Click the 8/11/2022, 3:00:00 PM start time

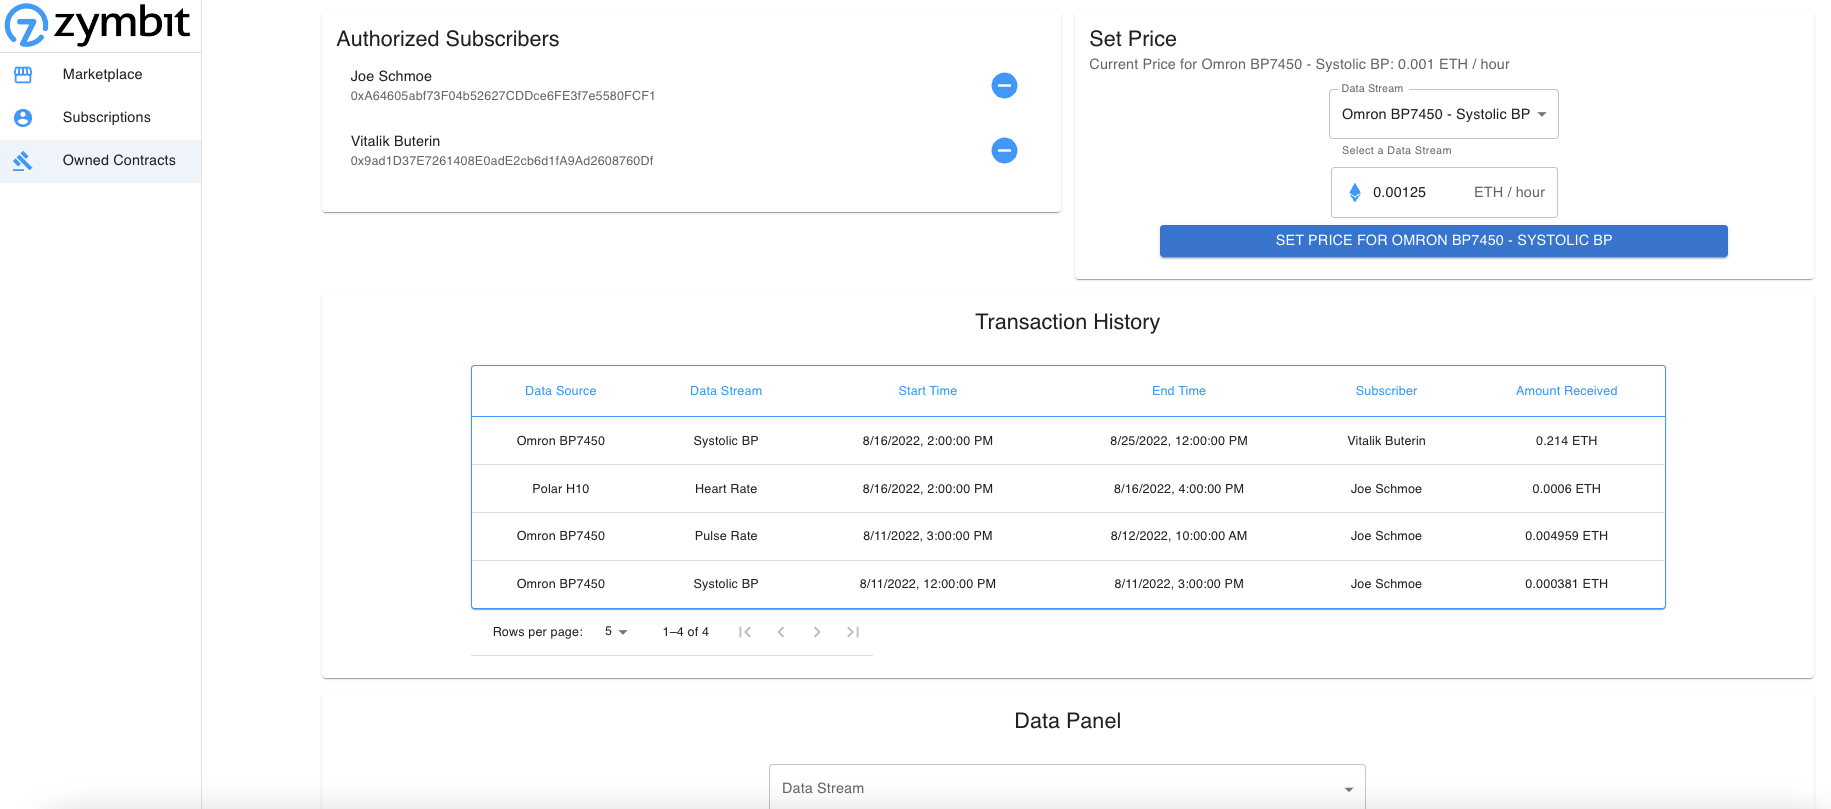pos(927,536)
